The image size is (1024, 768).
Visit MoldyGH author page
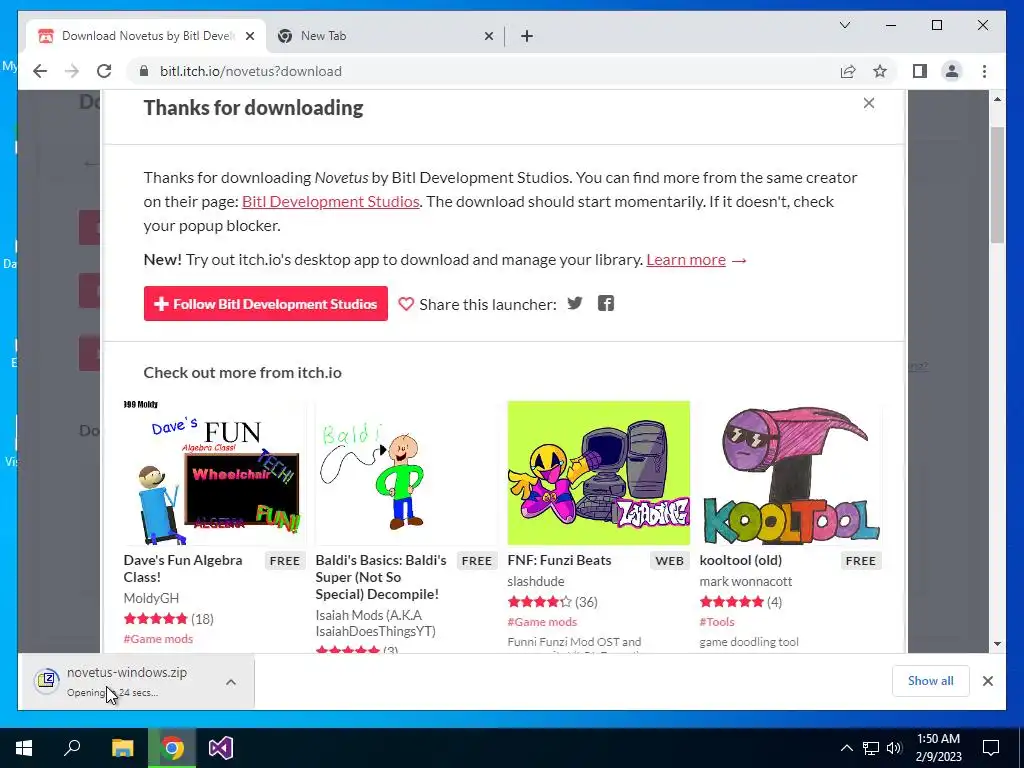151,598
